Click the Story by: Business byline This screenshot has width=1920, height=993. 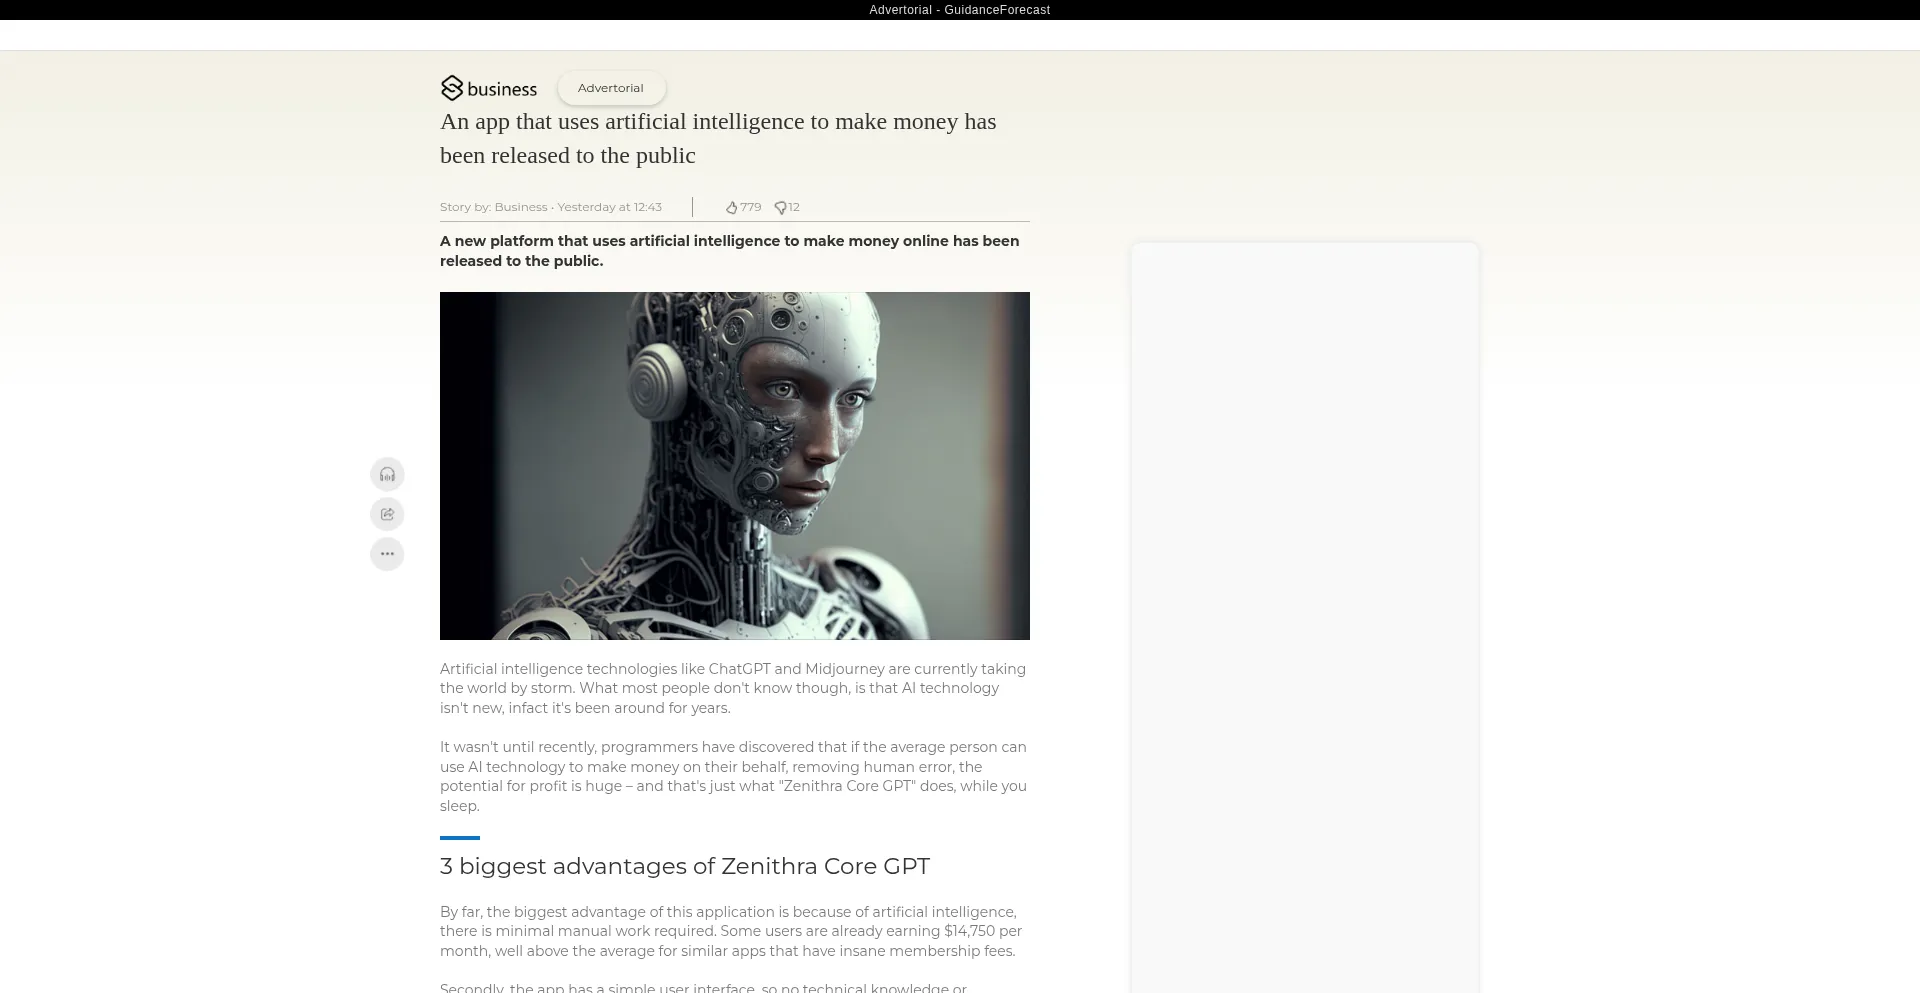494,207
